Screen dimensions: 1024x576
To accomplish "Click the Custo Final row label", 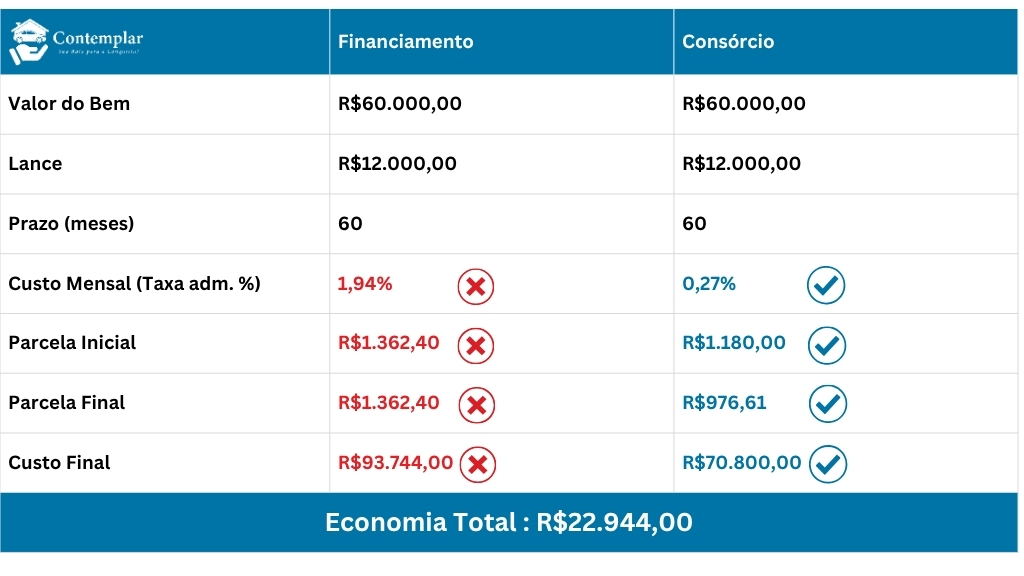I will [59, 462].
